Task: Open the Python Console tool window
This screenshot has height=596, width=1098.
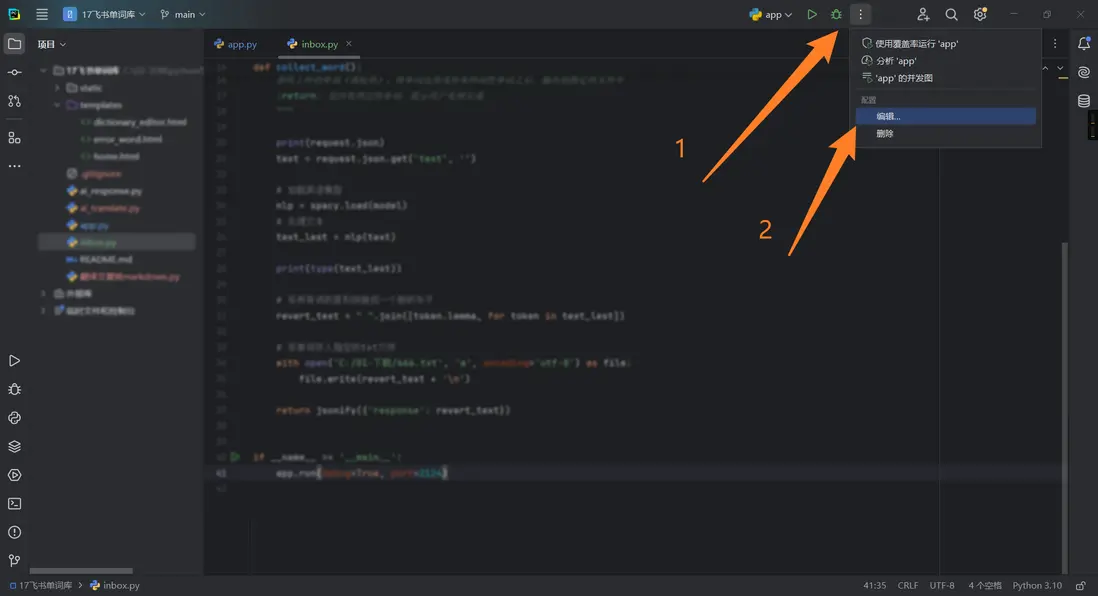Action: (14, 418)
